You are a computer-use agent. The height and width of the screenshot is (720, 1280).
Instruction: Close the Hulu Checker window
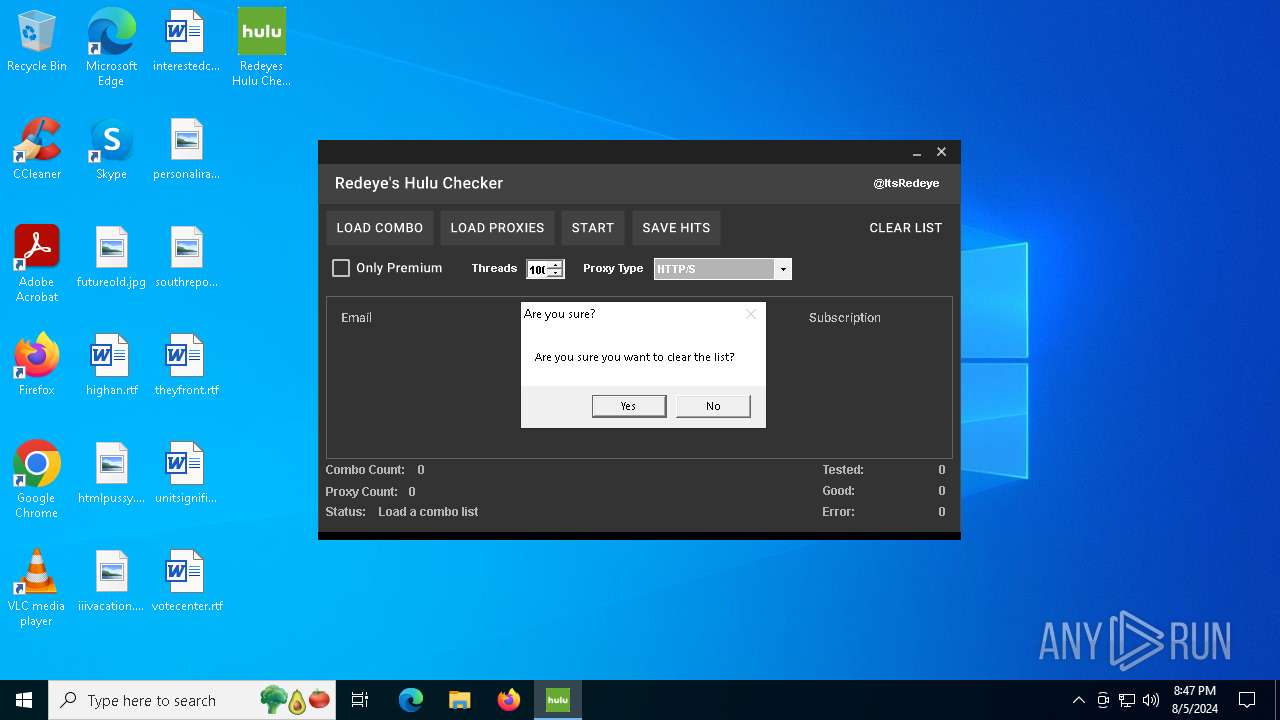(x=941, y=152)
